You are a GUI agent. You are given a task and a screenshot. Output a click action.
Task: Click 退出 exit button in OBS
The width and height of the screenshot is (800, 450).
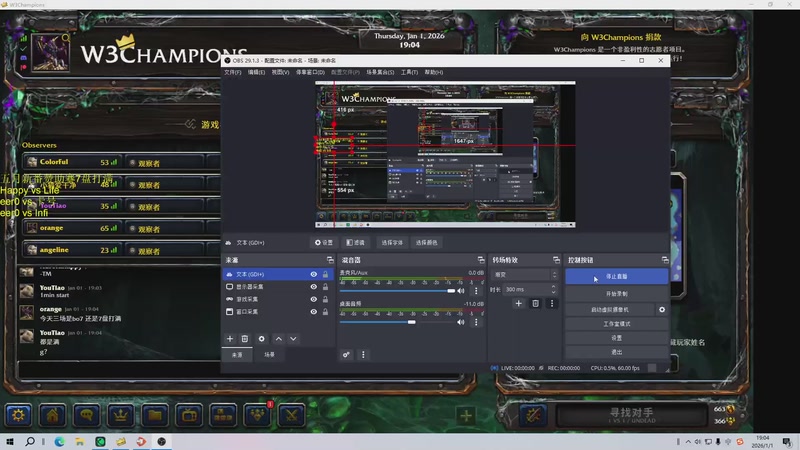pos(616,352)
